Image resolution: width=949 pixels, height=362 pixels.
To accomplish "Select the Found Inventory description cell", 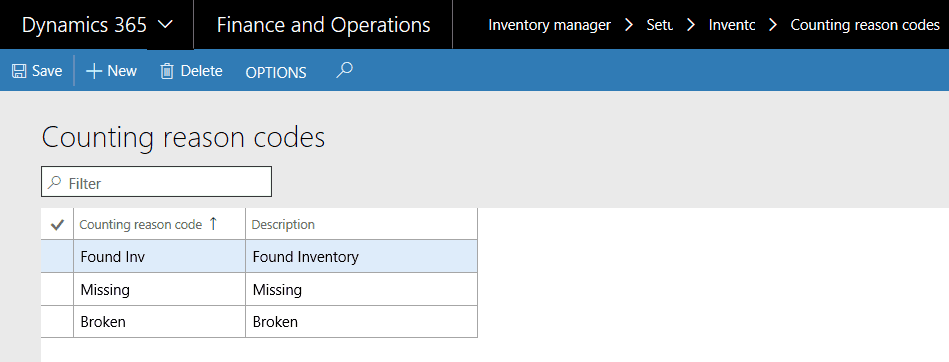I will (361, 257).
